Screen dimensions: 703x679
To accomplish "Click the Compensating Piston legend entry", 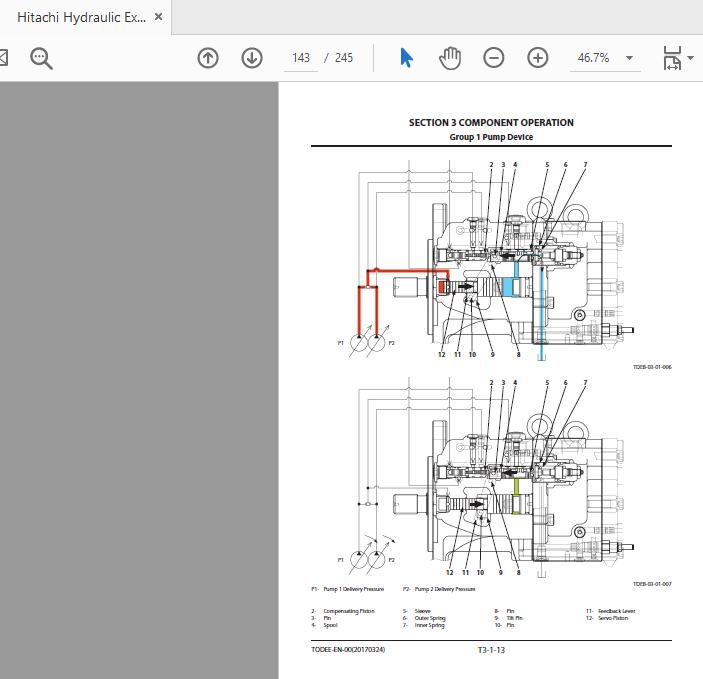I will click(x=349, y=611).
